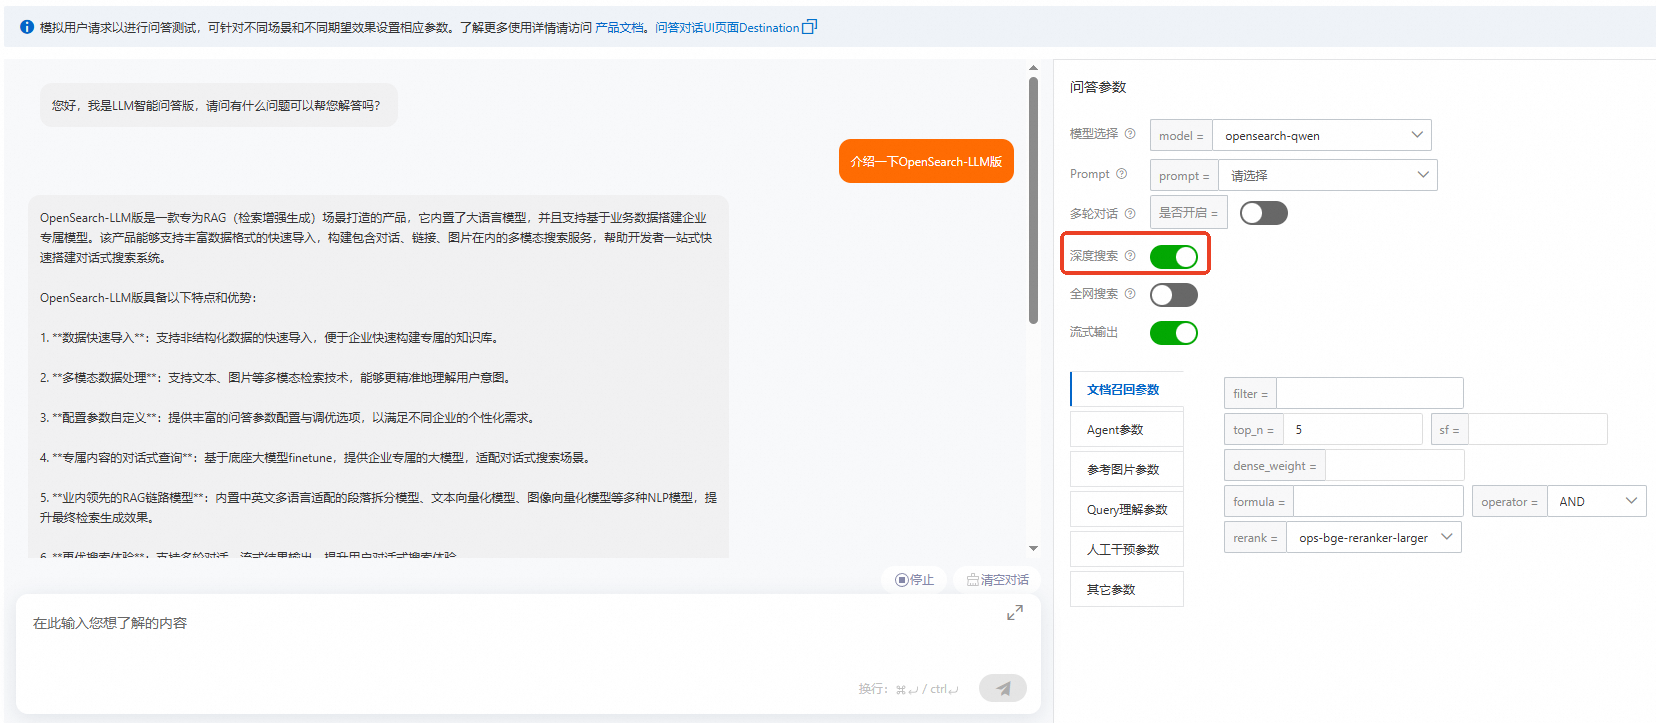
Task: Click the orange 介绍一下OpenSearch-LLM版 message bubble
Action: (926, 161)
